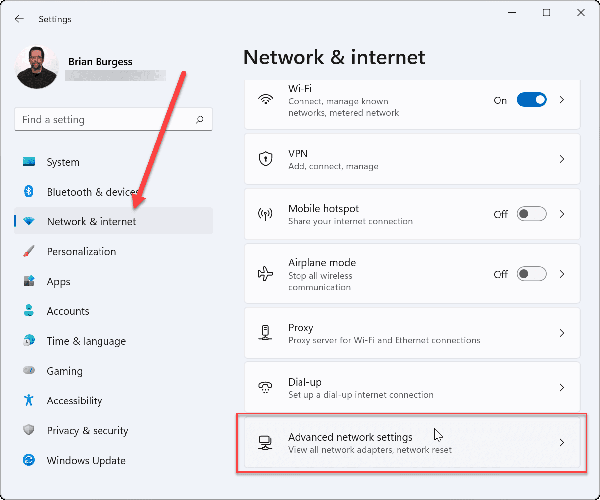Click the Wi-Fi signal icon
The image size is (600, 500).
[265, 99]
